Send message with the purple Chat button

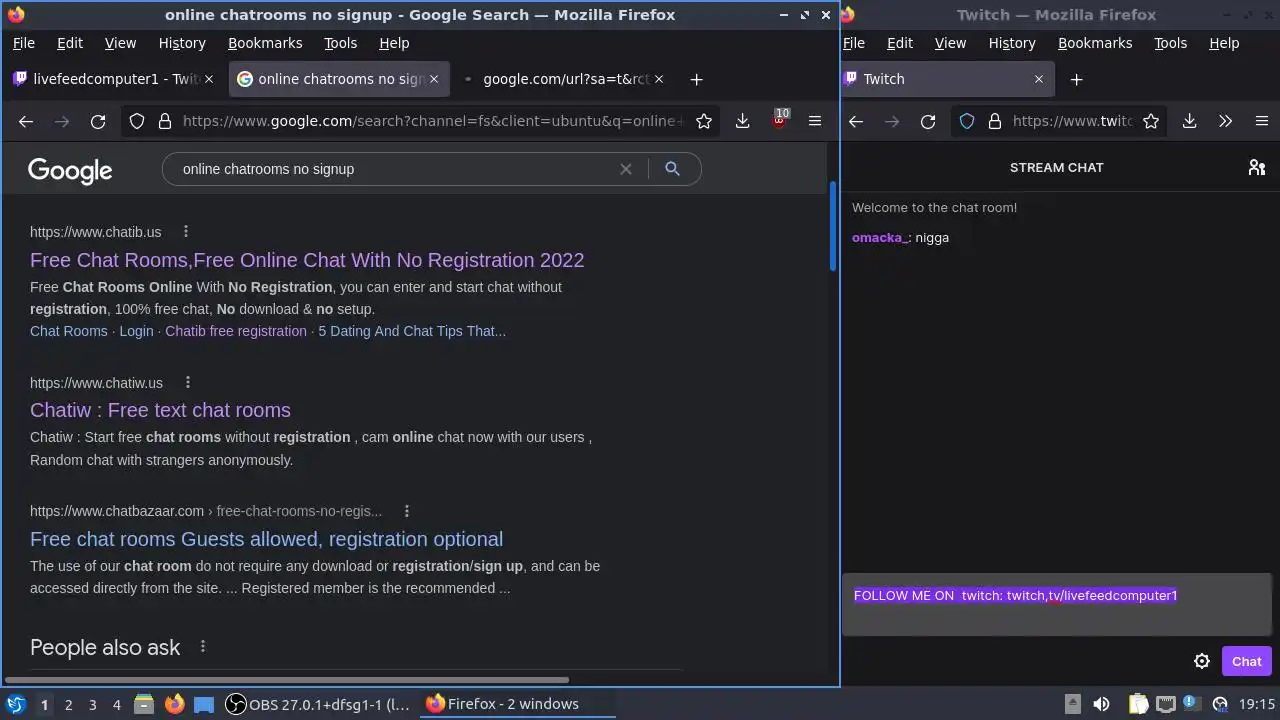click(1246, 661)
